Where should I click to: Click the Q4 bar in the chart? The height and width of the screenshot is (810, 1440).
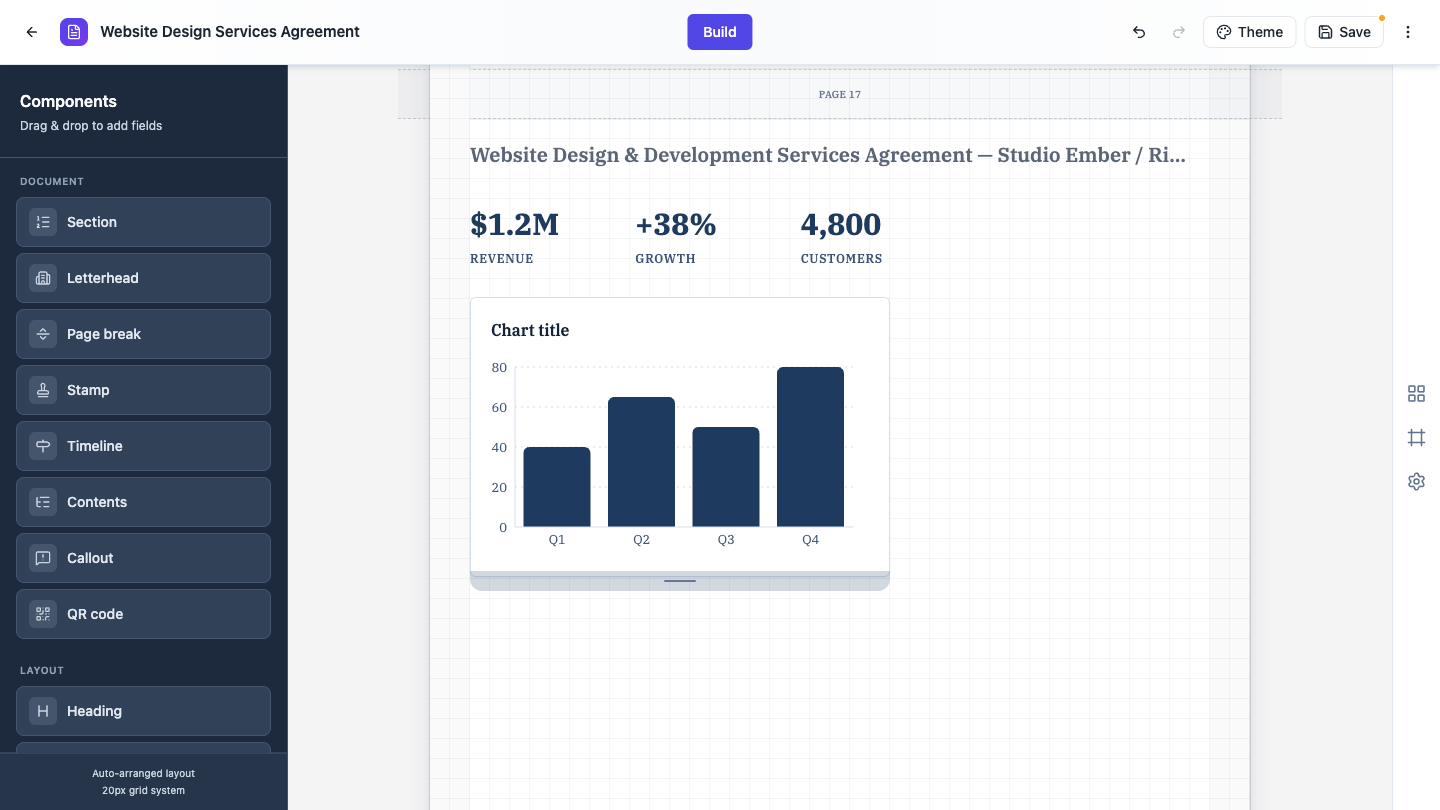(810, 447)
